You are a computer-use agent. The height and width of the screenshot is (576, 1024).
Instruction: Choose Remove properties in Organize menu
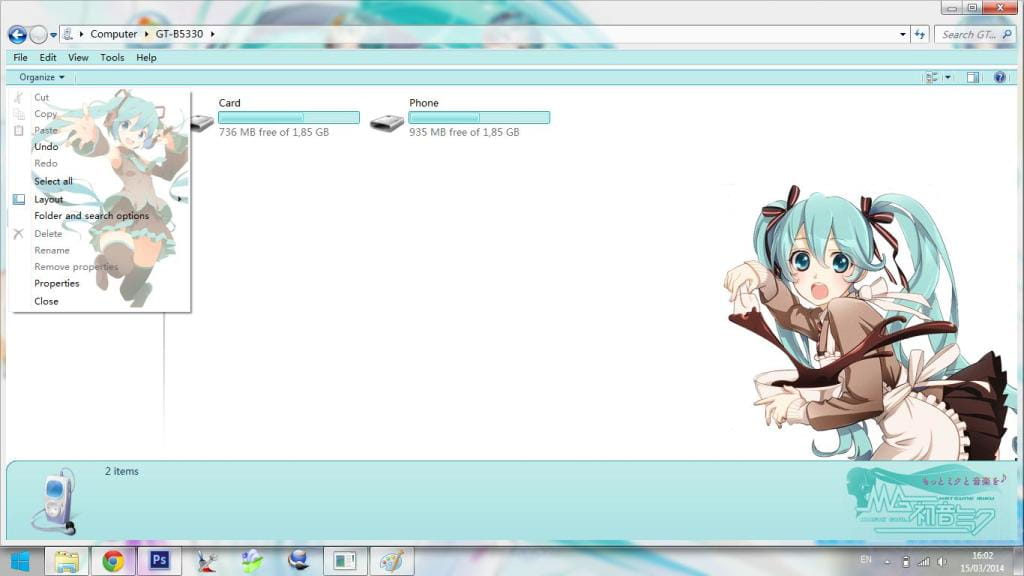click(76, 266)
